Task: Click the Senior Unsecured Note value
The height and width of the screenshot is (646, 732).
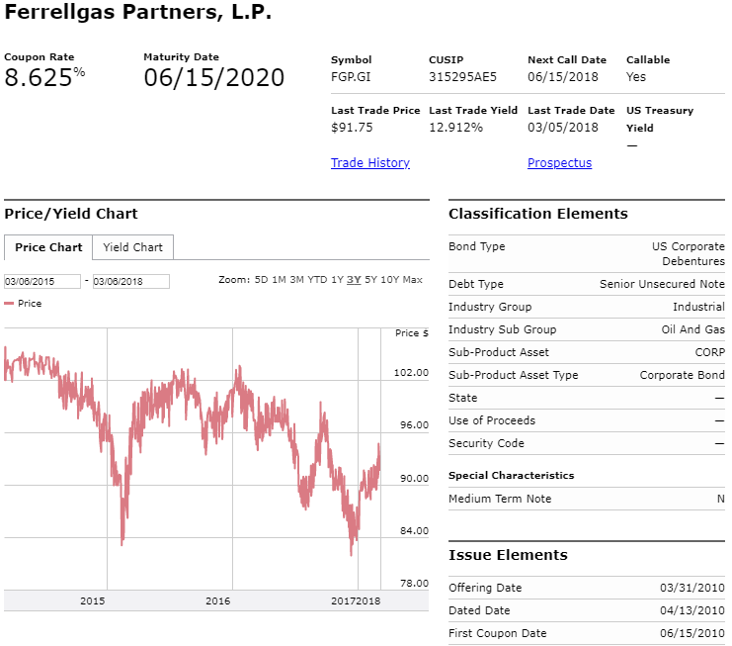Action: (662, 284)
